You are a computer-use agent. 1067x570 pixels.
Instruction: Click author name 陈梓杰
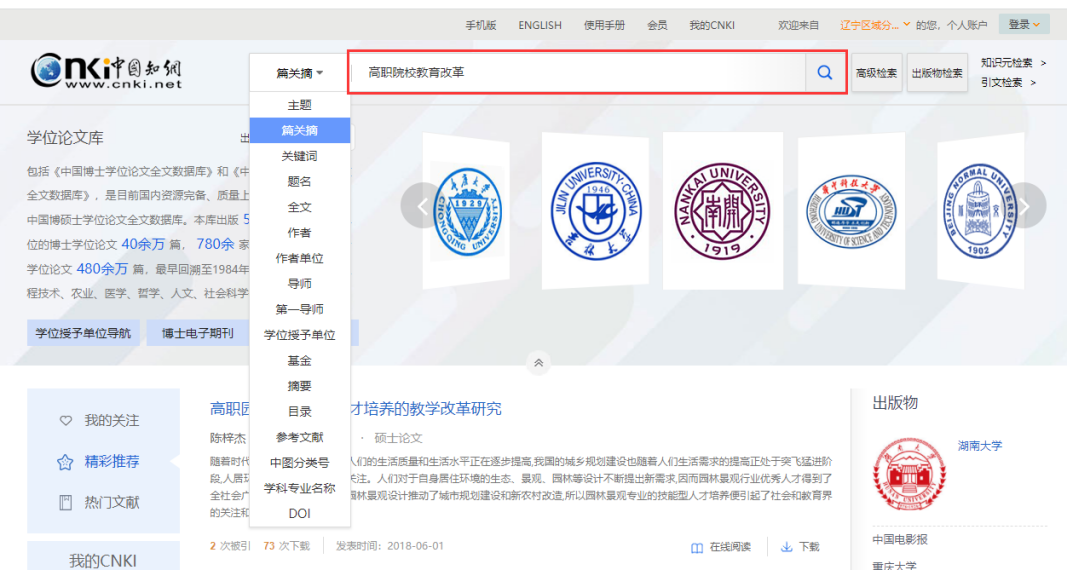coord(228,438)
